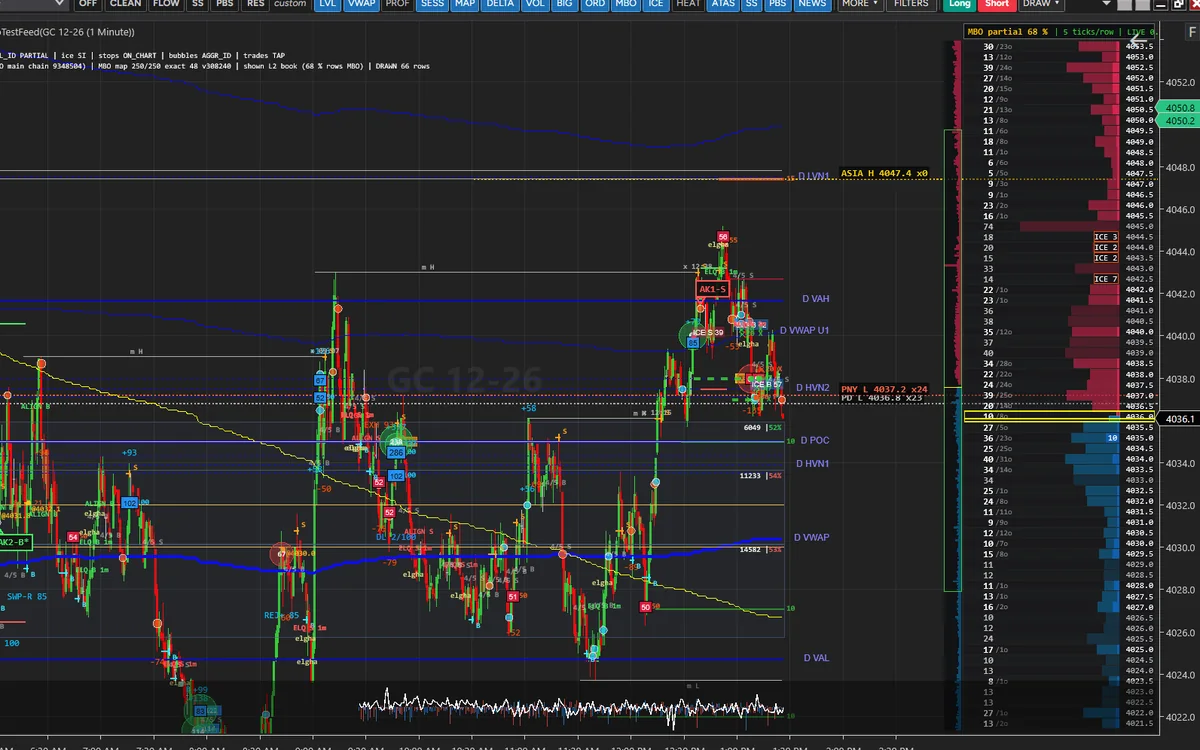
Task: Toggle the BIG trades overlay
Action: coord(565,4)
